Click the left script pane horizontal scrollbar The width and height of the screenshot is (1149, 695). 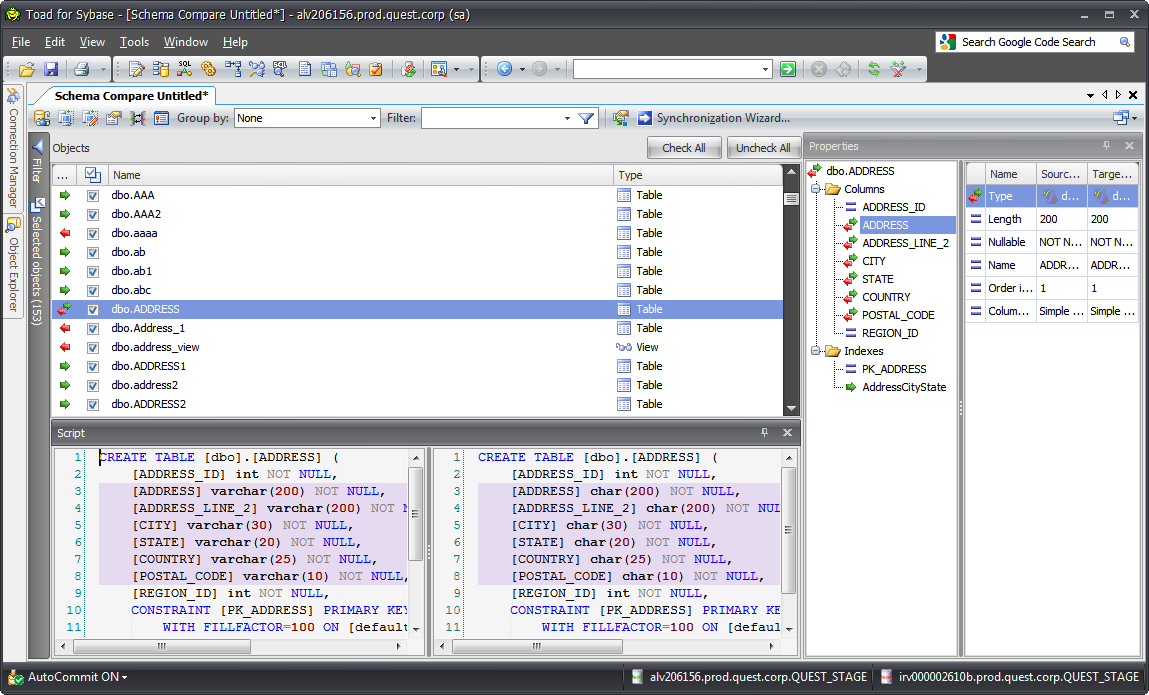(x=162, y=647)
